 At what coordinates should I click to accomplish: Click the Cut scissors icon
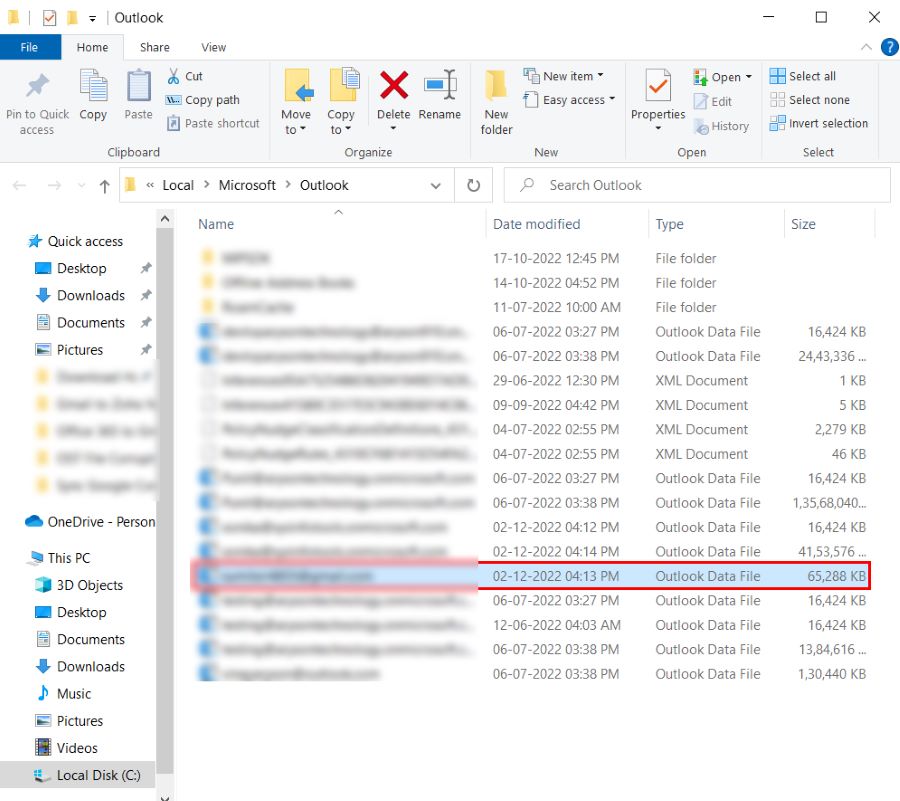pyautogui.click(x=173, y=76)
